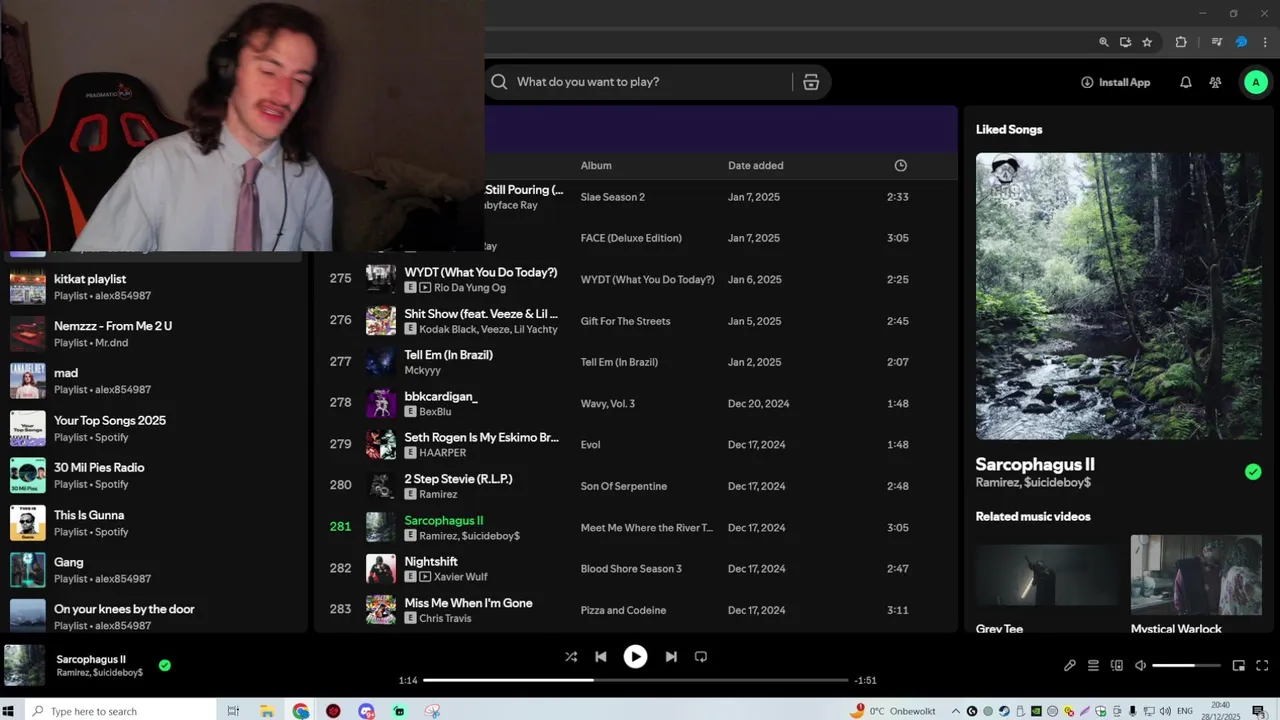Screen dimensions: 1280x720
Task: Open the Friend Activity icon
Action: pyautogui.click(x=1215, y=82)
